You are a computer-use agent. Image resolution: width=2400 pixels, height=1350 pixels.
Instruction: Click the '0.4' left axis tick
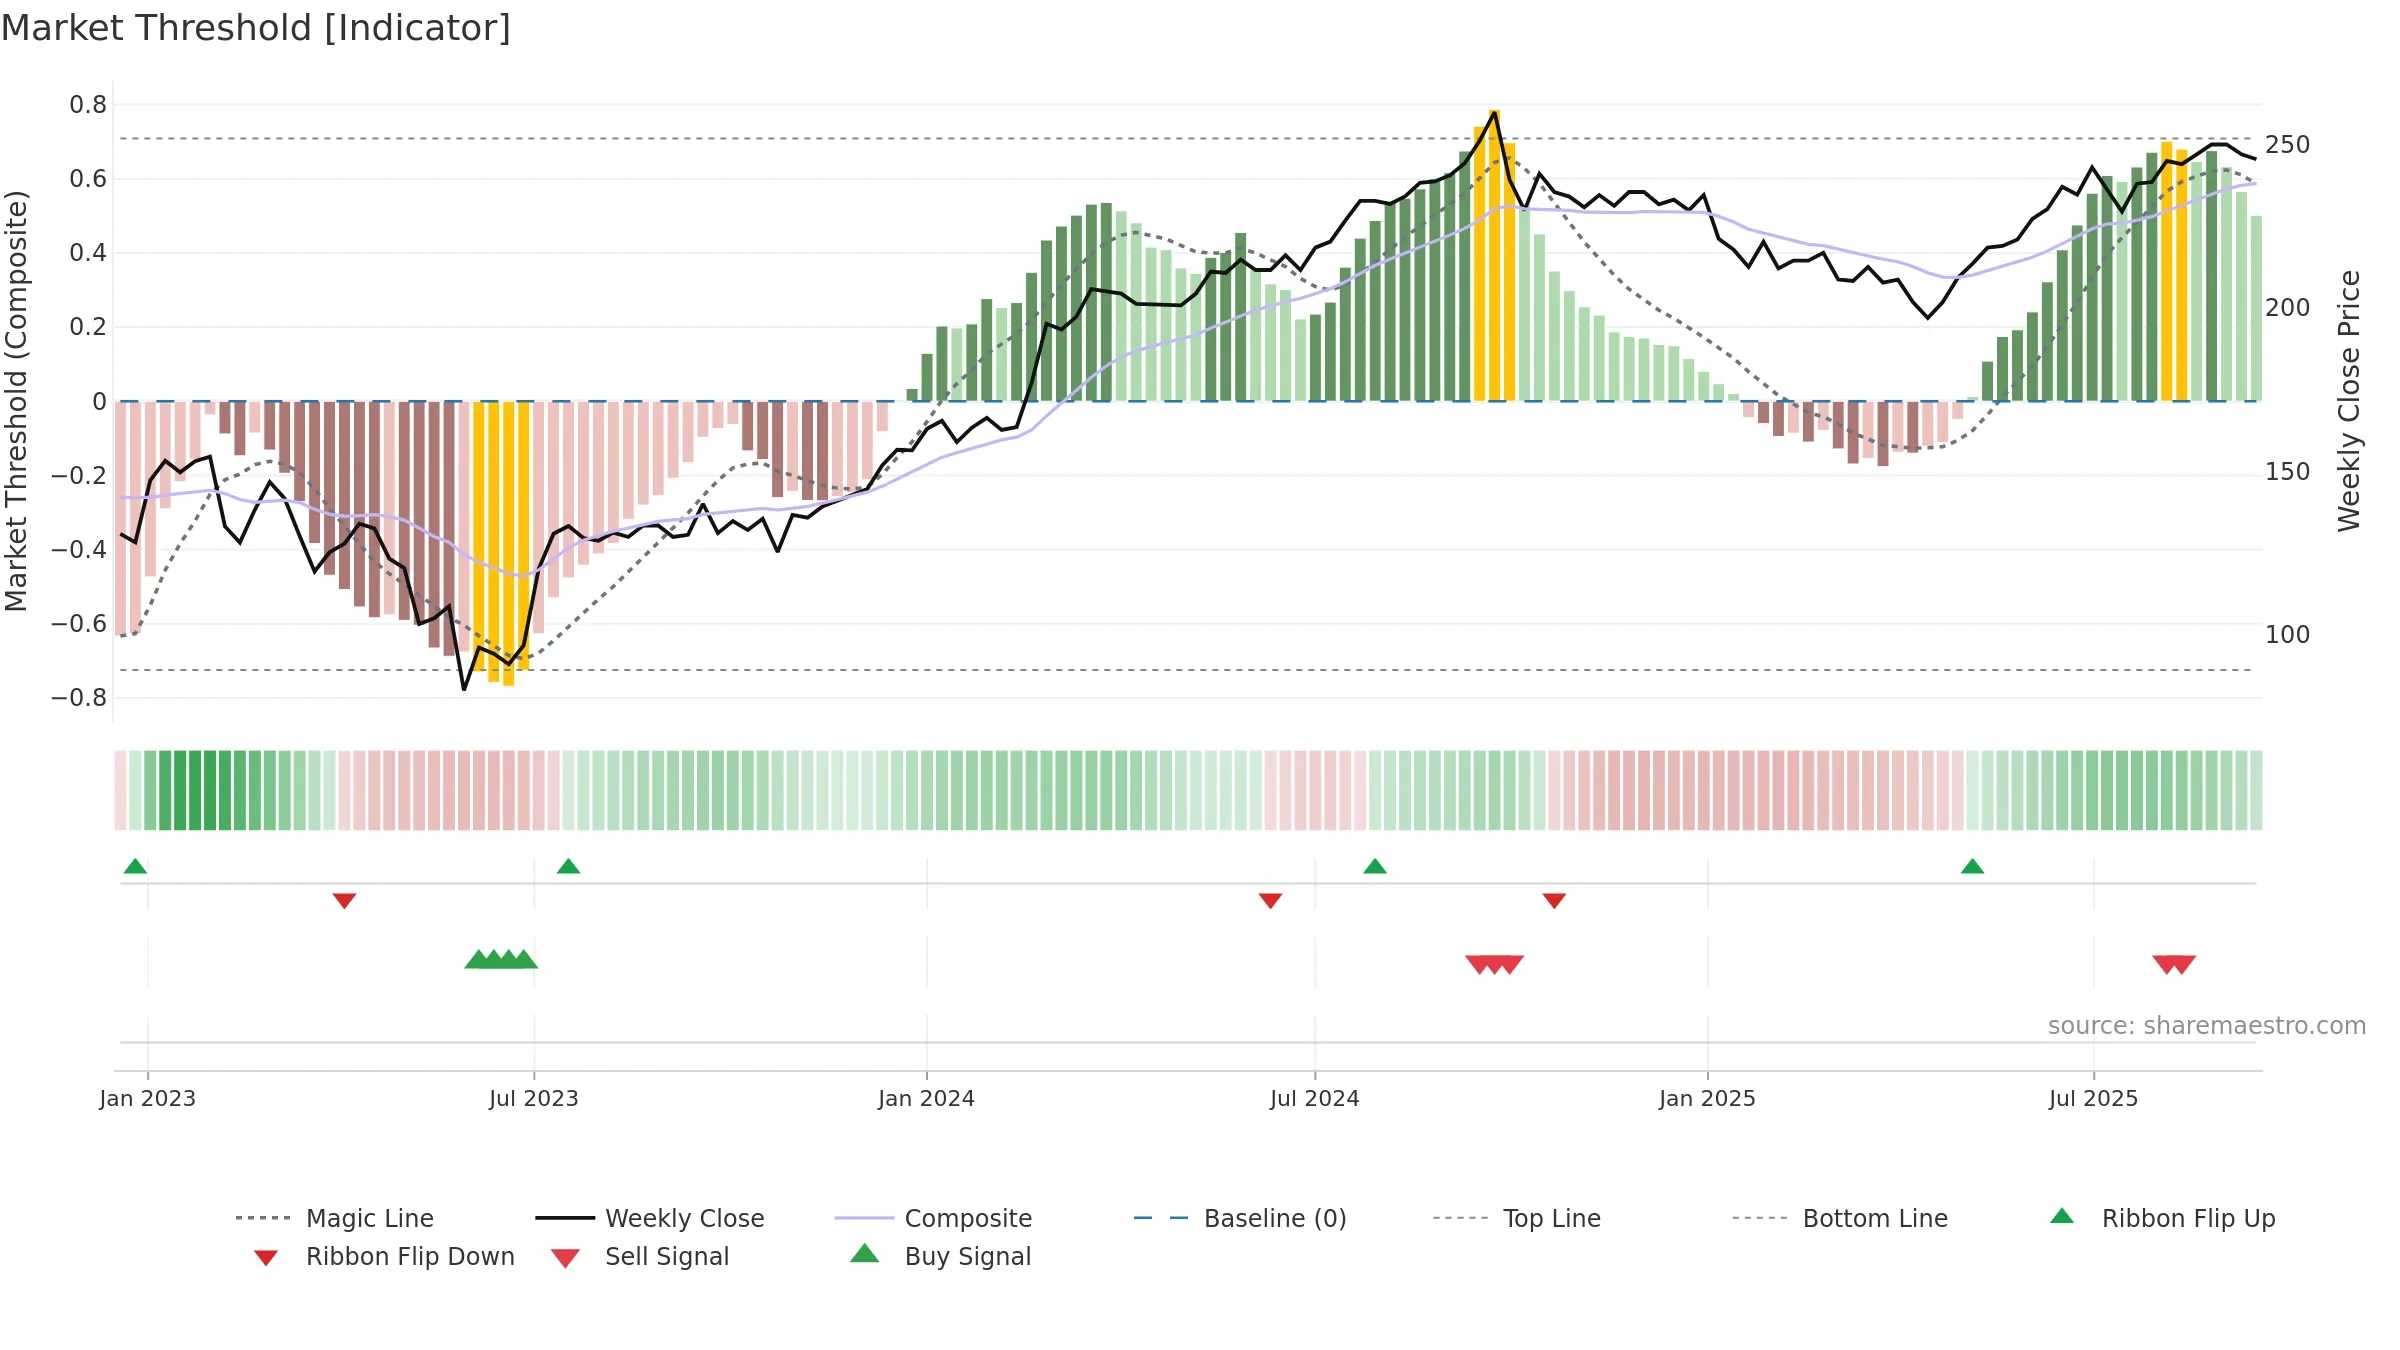[x=88, y=253]
